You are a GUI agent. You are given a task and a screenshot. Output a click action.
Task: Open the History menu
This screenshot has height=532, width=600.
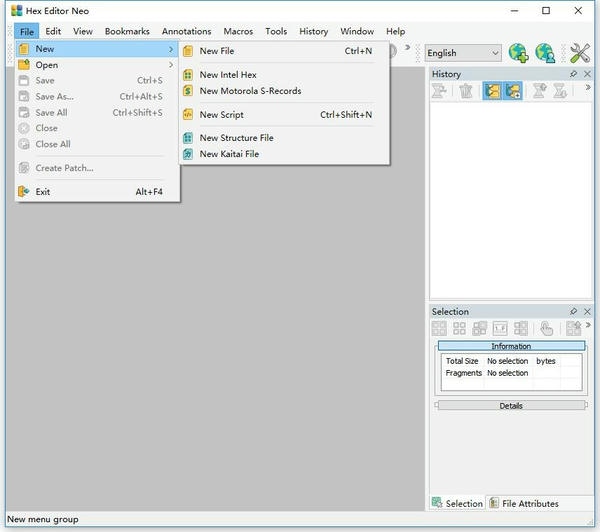(x=313, y=31)
